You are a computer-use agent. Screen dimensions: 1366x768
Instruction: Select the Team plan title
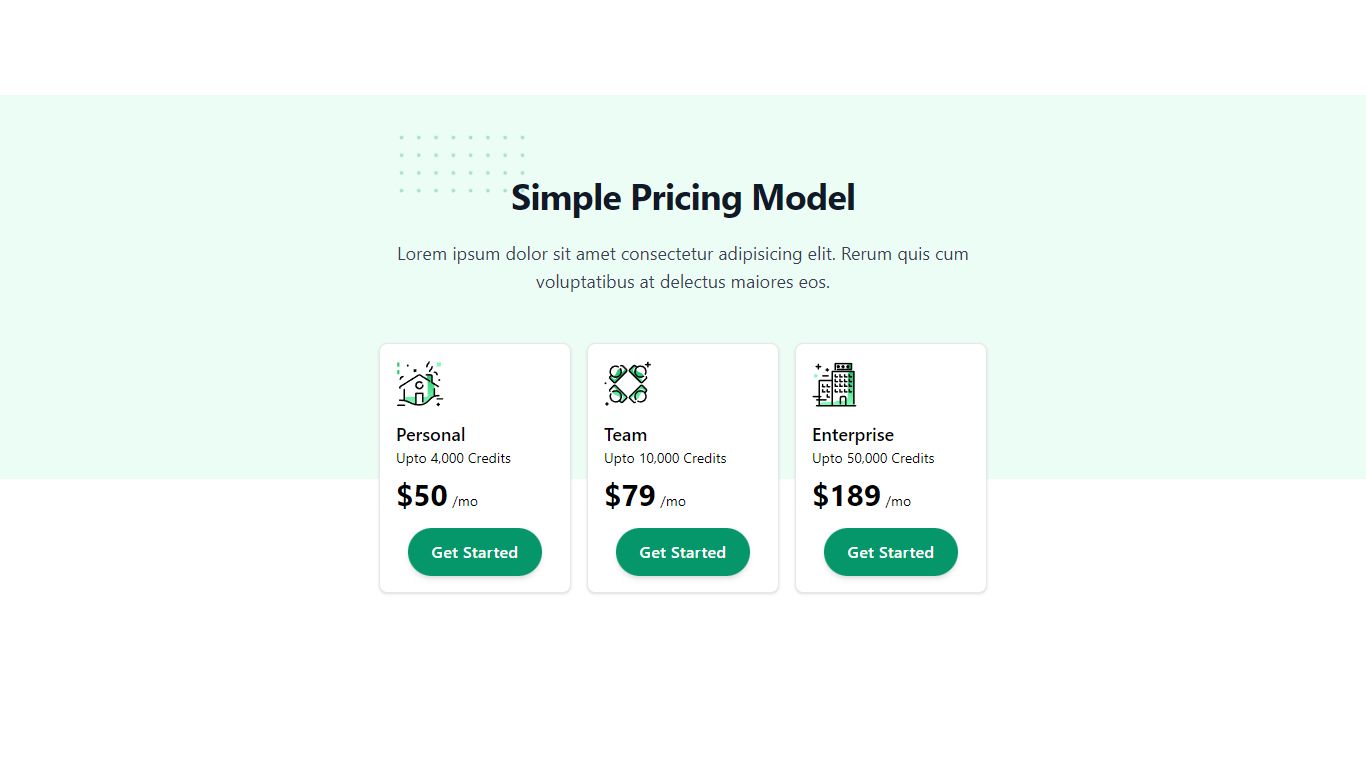point(625,435)
